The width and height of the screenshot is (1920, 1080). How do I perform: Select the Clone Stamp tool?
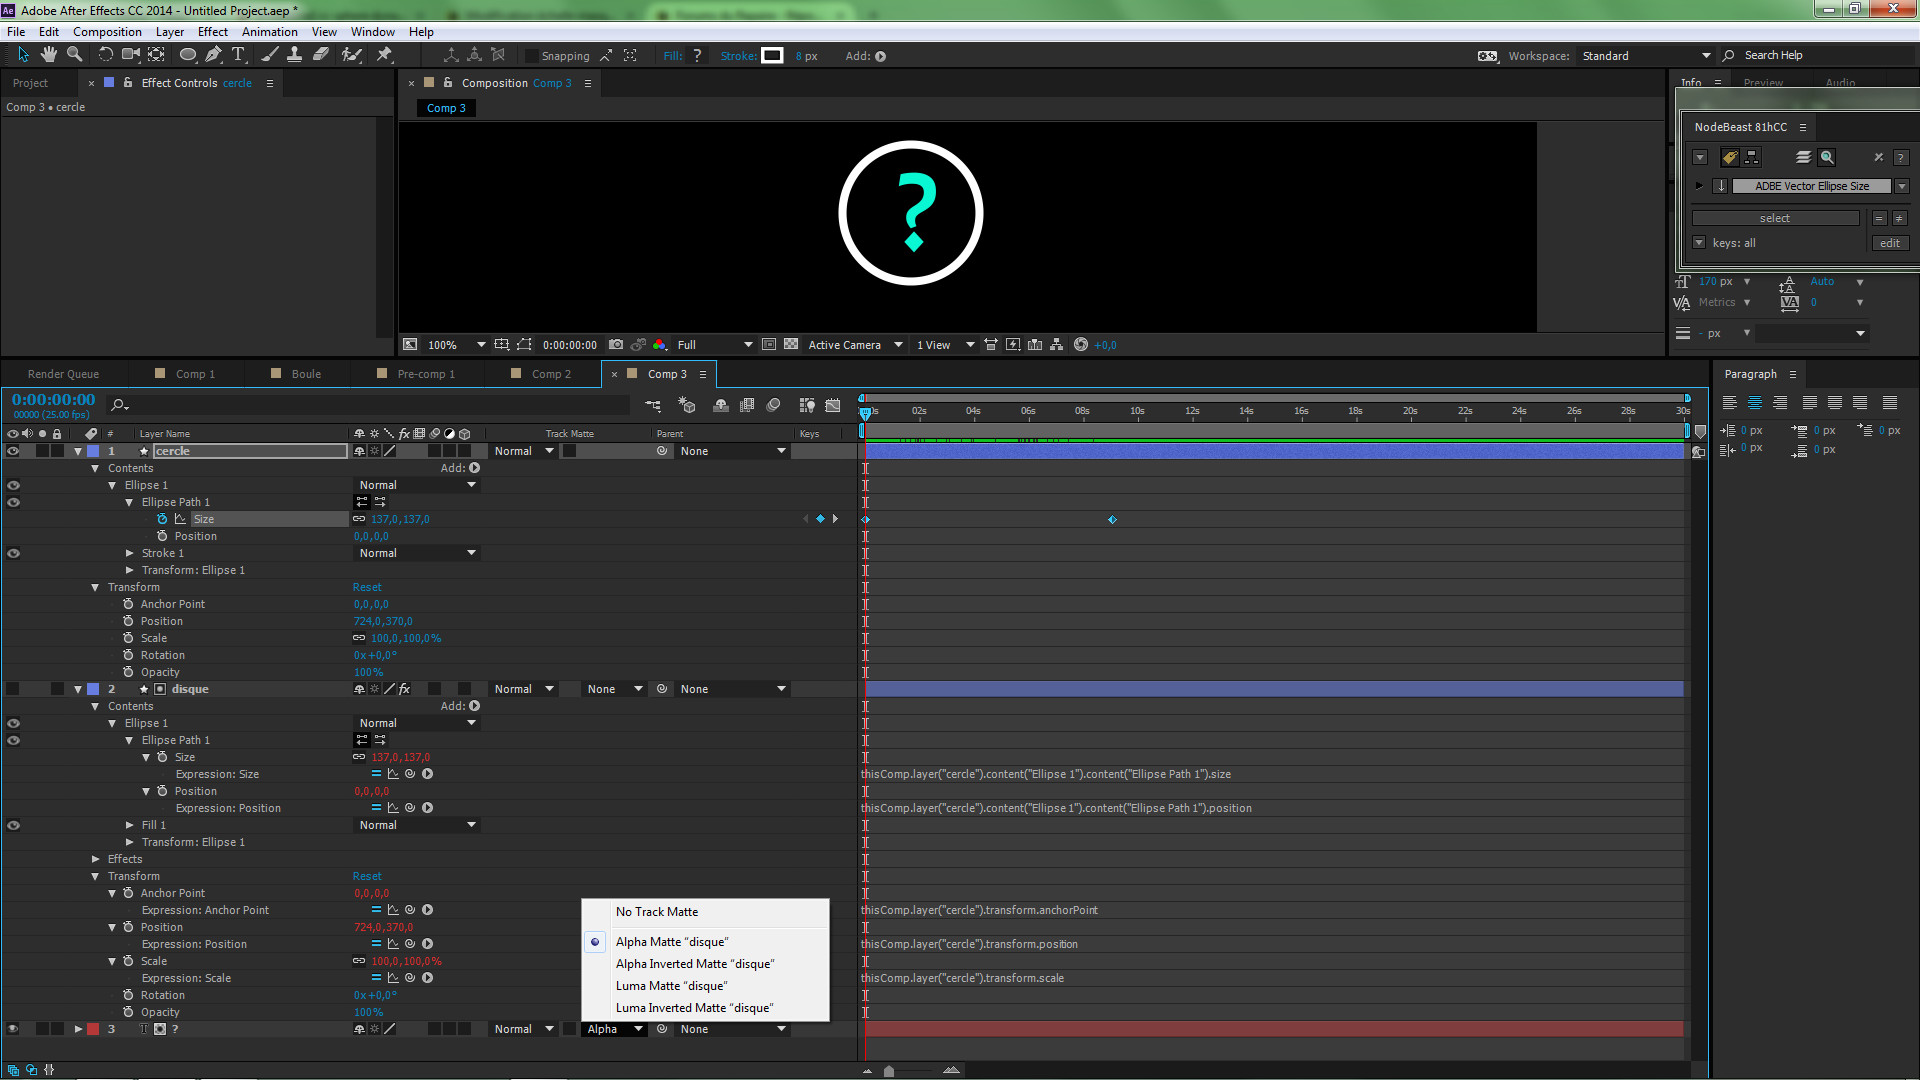coord(294,55)
